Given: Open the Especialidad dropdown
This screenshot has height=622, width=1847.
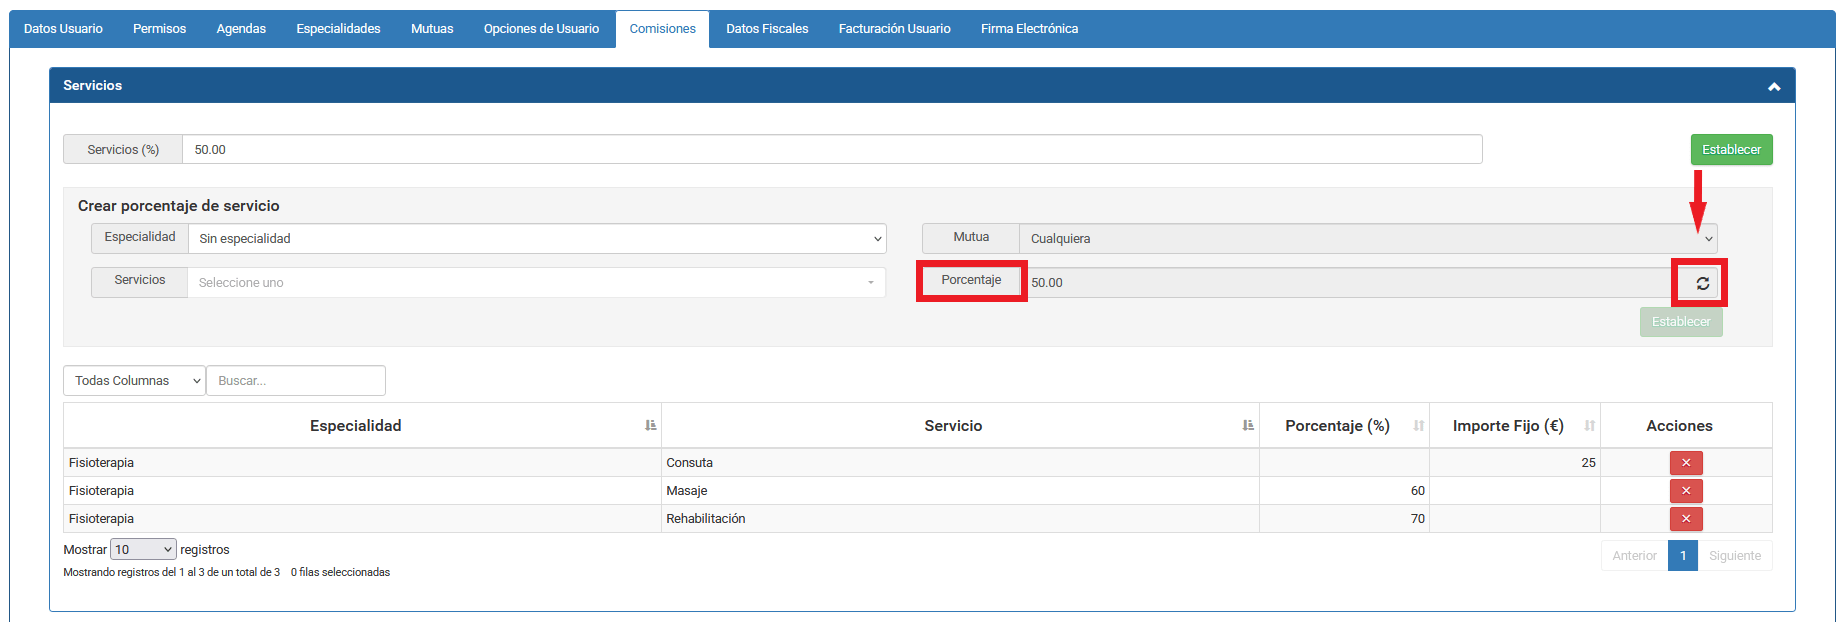Looking at the screenshot, I should point(537,239).
